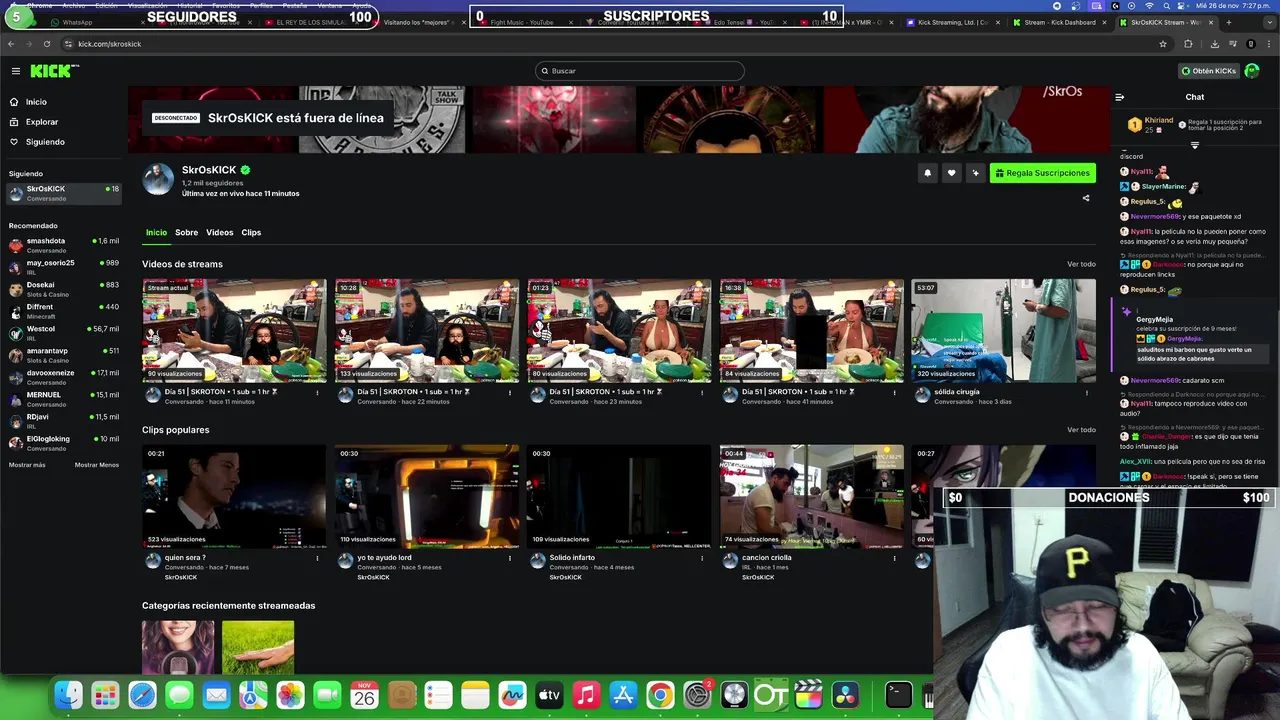1280x720 pixels.
Task: Click the notification bell icon for SkrOsKICK
Action: (927, 173)
